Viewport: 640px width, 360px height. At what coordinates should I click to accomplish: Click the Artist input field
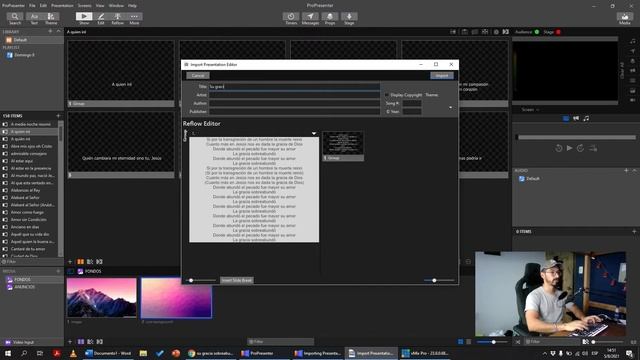pos(294,95)
